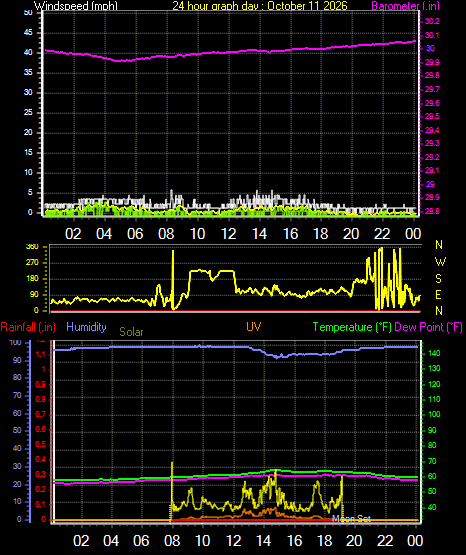The width and height of the screenshot is (466, 555).
Task: Click the "35" windspeed axis value
Action: (x=28, y=73)
